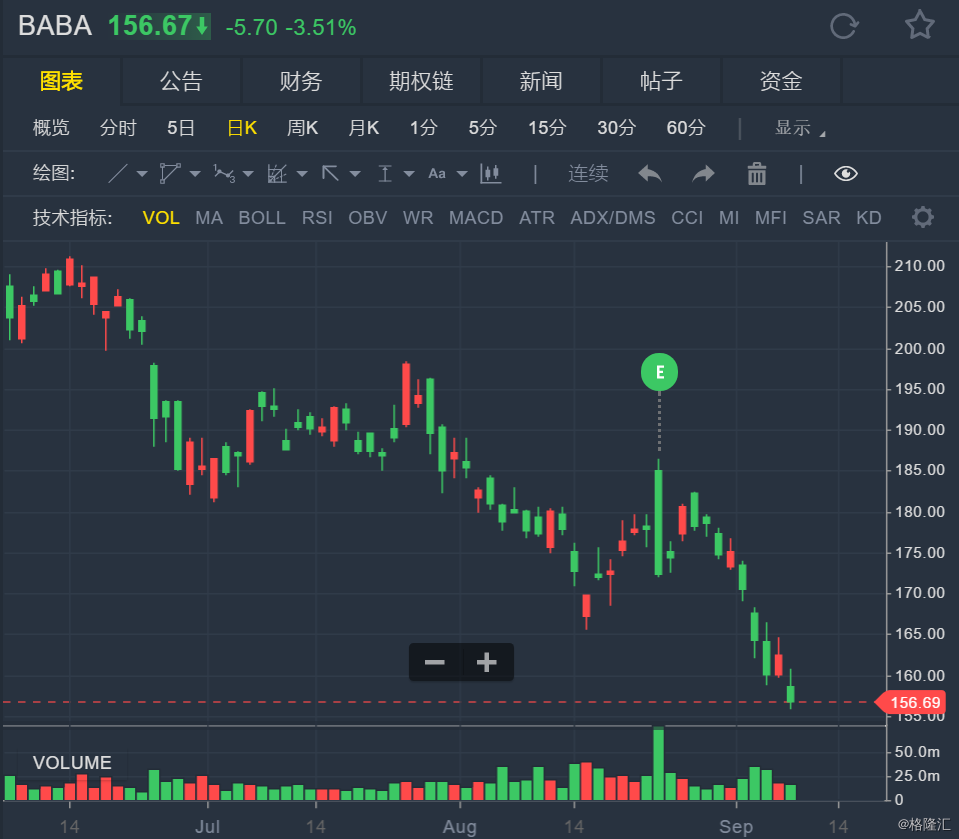This screenshot has width=959, height=839.
Task: Toggle the VOL indicator
Action: click(161, 218)
